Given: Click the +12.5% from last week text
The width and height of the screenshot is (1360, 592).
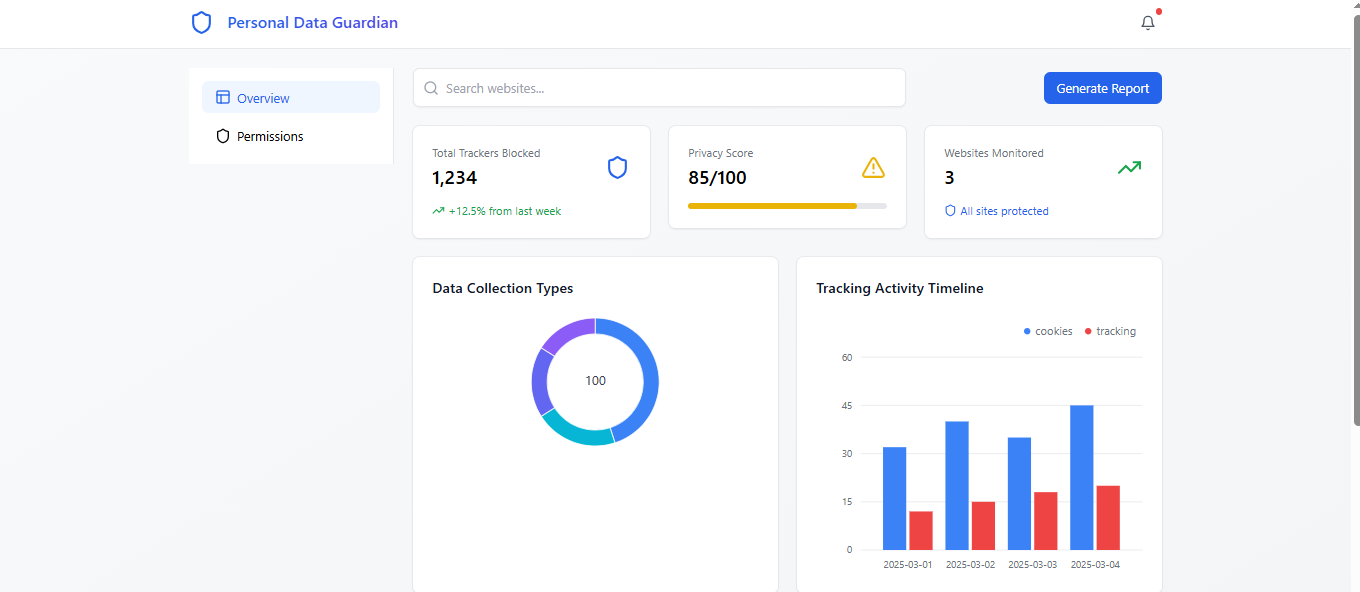Looking at the screenshot, I should tap(505, 211).
